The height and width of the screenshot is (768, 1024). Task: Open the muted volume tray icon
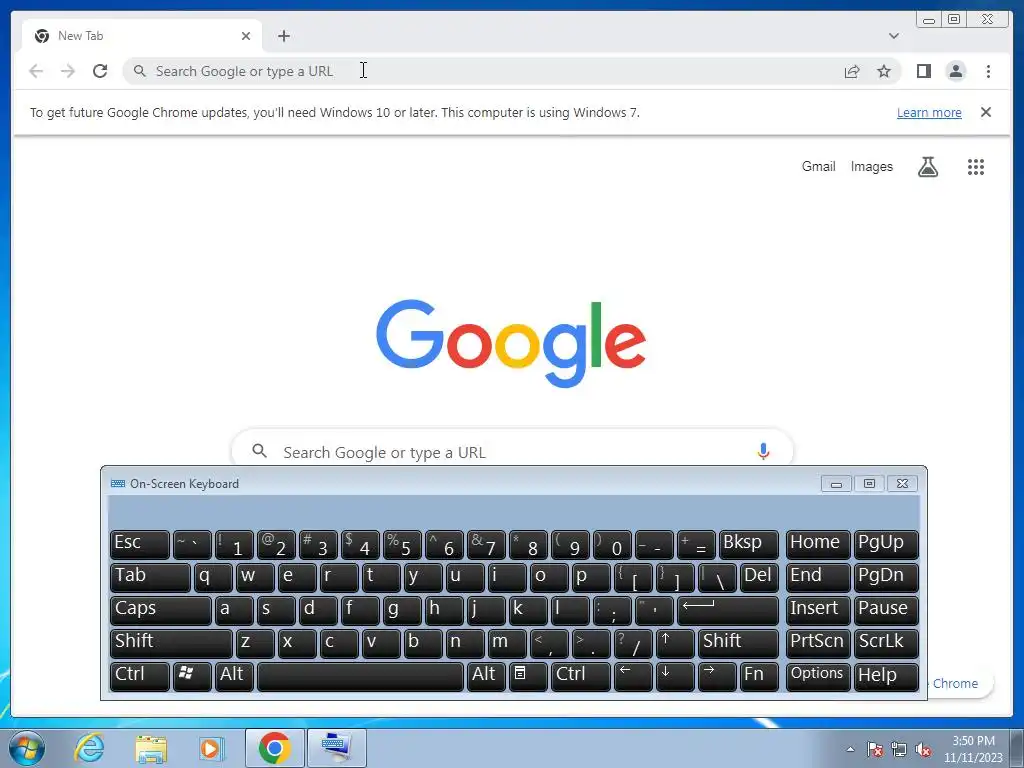coord(923,750)
